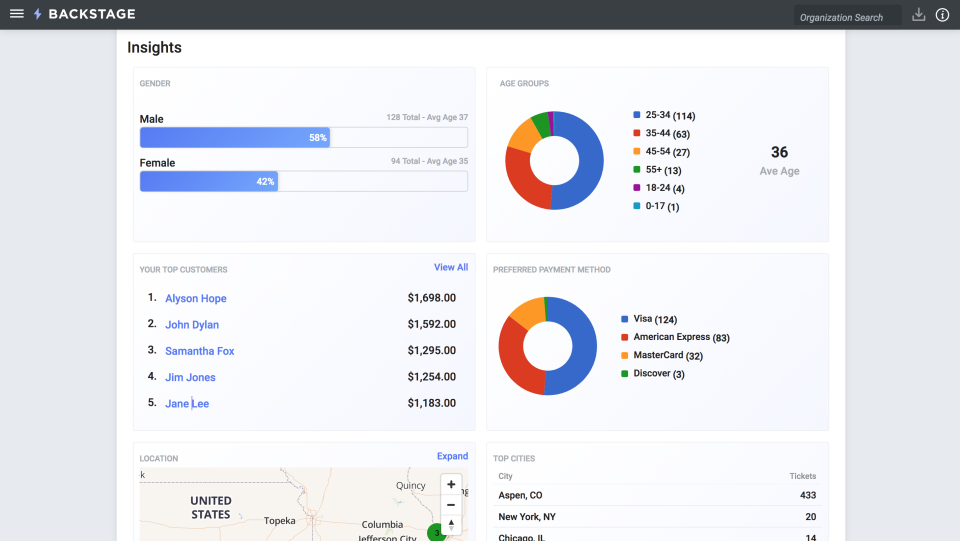
Task: Open John Dylan customer profile
Action: pyautogui.click(x=192, y=325)
